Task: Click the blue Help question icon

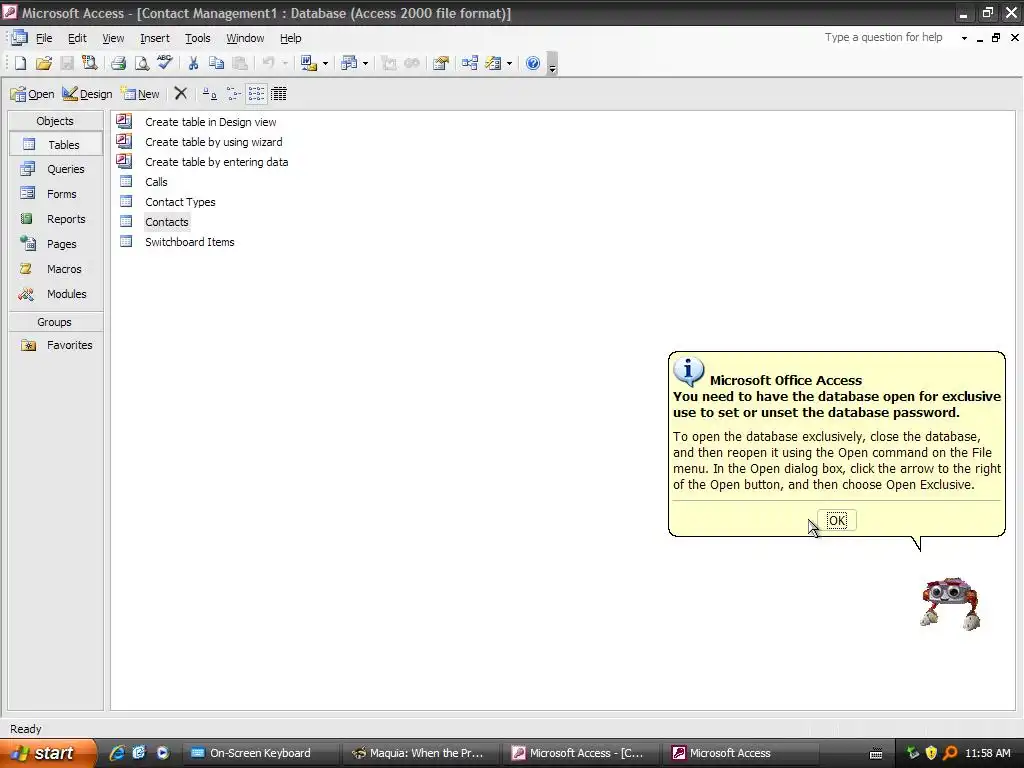Action: point(533,63)
